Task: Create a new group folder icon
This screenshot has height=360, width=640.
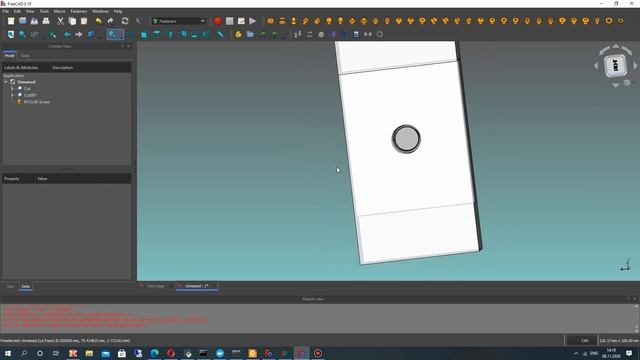Action: [250, 35]
